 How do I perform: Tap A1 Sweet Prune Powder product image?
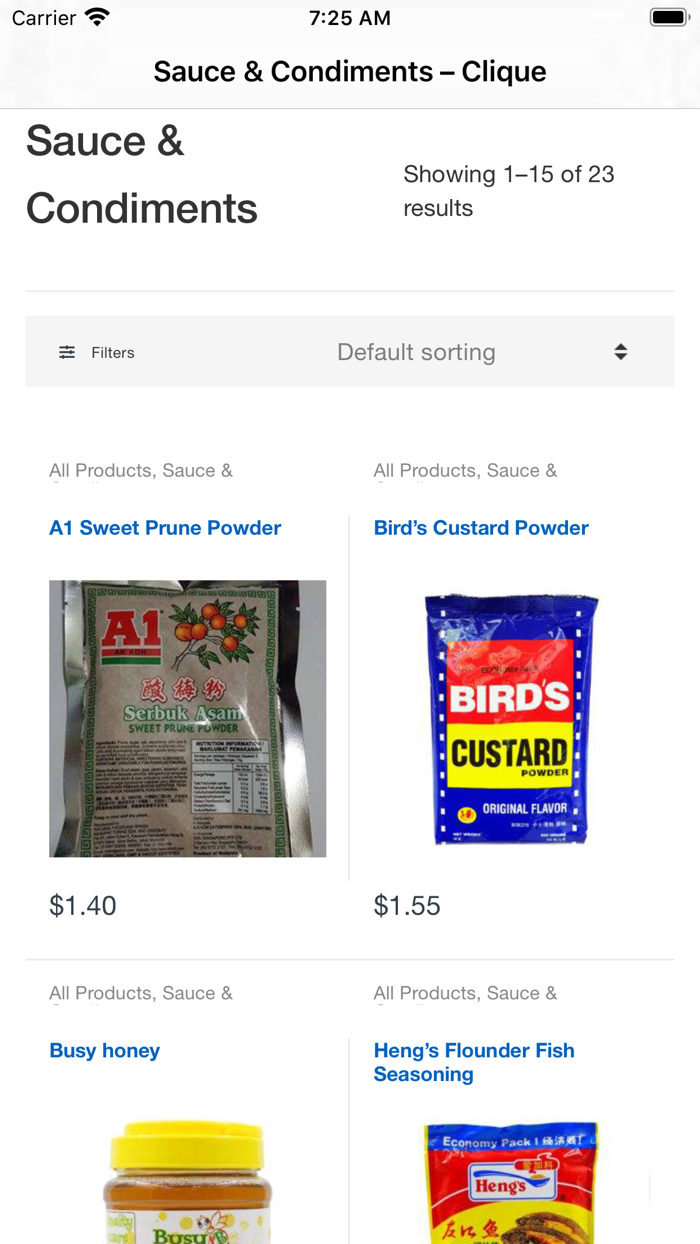188,718
